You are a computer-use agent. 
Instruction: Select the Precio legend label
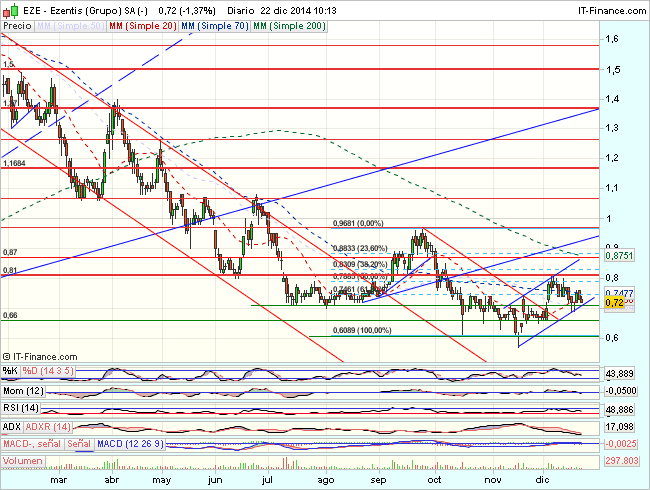tap(17, 26)
